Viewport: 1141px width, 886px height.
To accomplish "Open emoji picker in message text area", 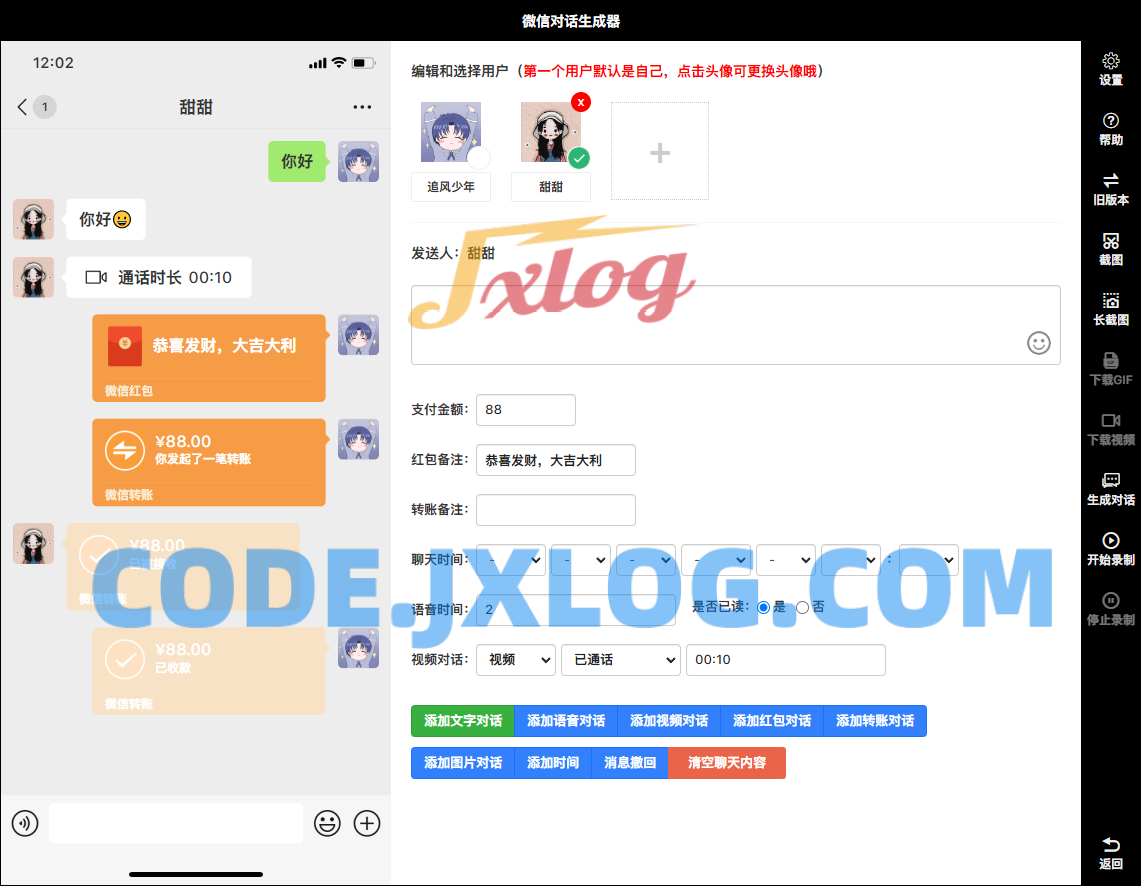I will click(1039, 343).
